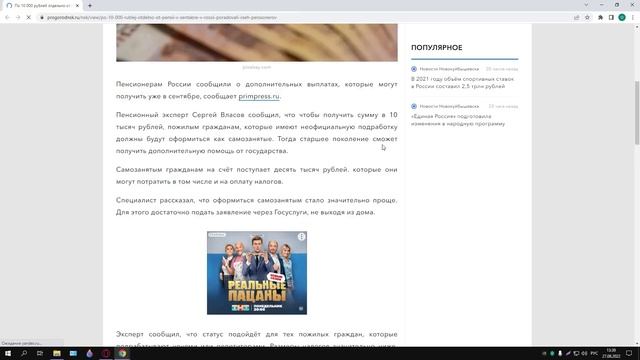
Task: Open microphone indicator in system tray
Action: (x=560, y=353)
